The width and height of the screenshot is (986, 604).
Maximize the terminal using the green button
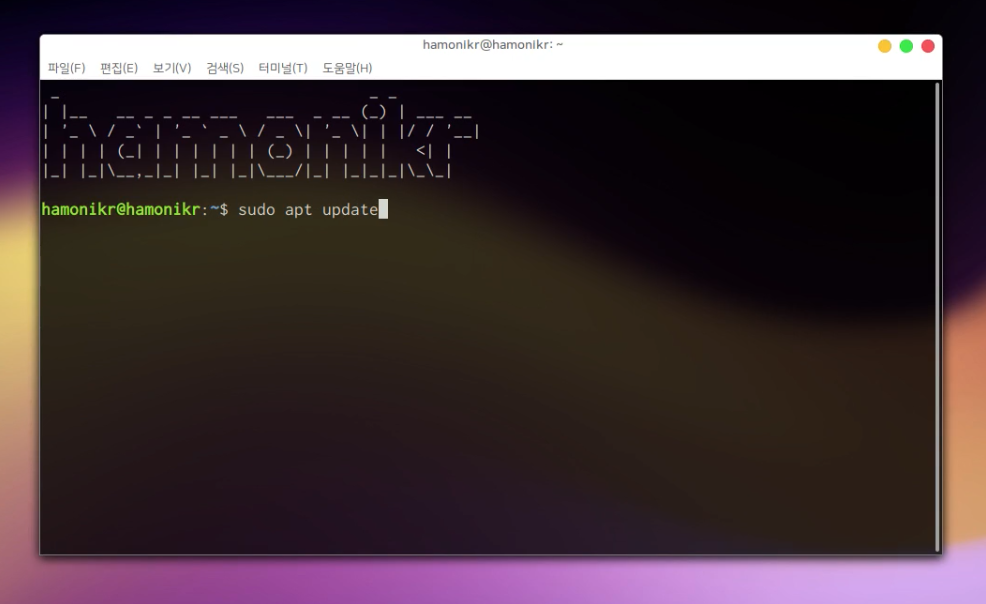pos(906,46)
